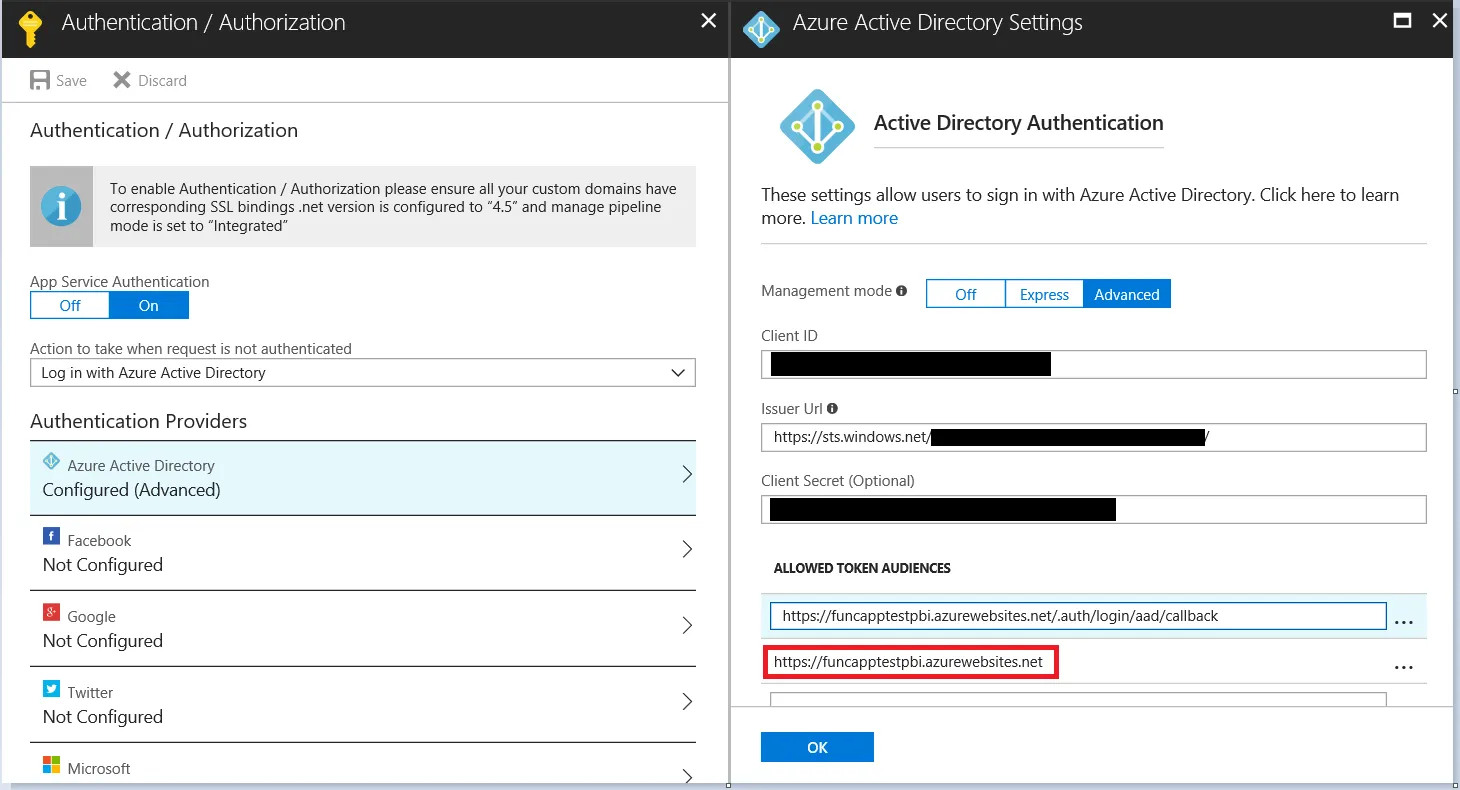Click the Client ID input field
Screen dimensions: 1460x790
coord(1094,364)
